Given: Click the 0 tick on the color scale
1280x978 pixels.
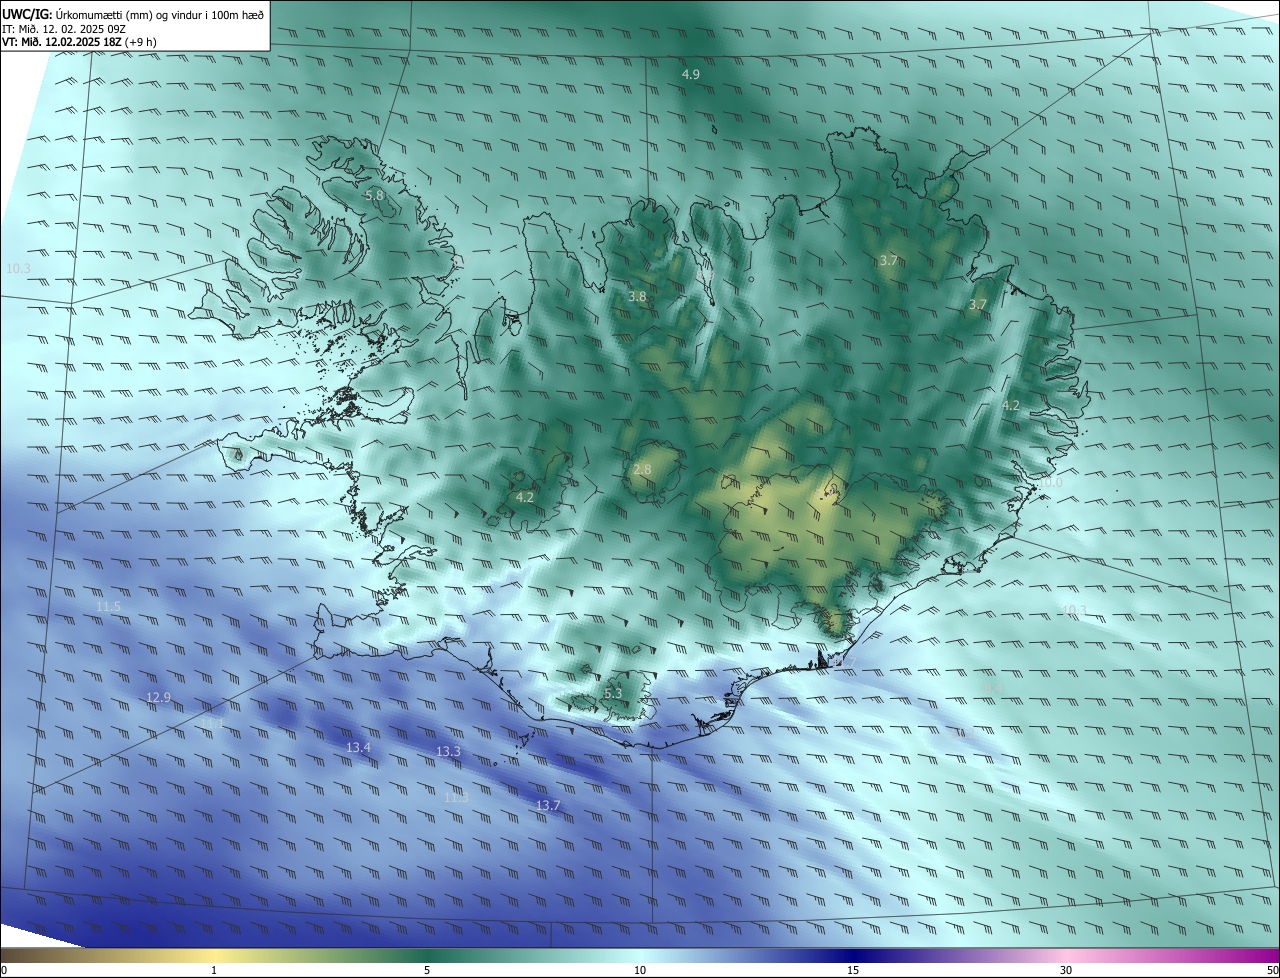Looking at the screenshot, I should pos(4,970).
